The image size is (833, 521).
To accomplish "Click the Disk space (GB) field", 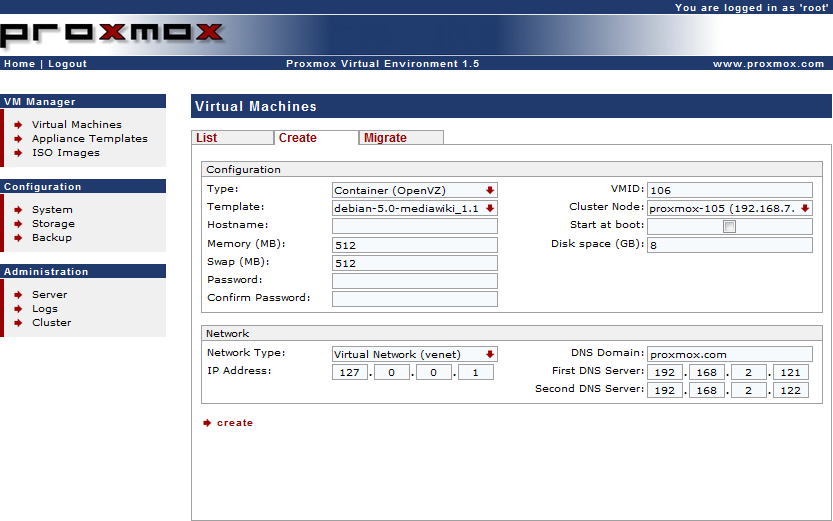I will click(729, 245).
